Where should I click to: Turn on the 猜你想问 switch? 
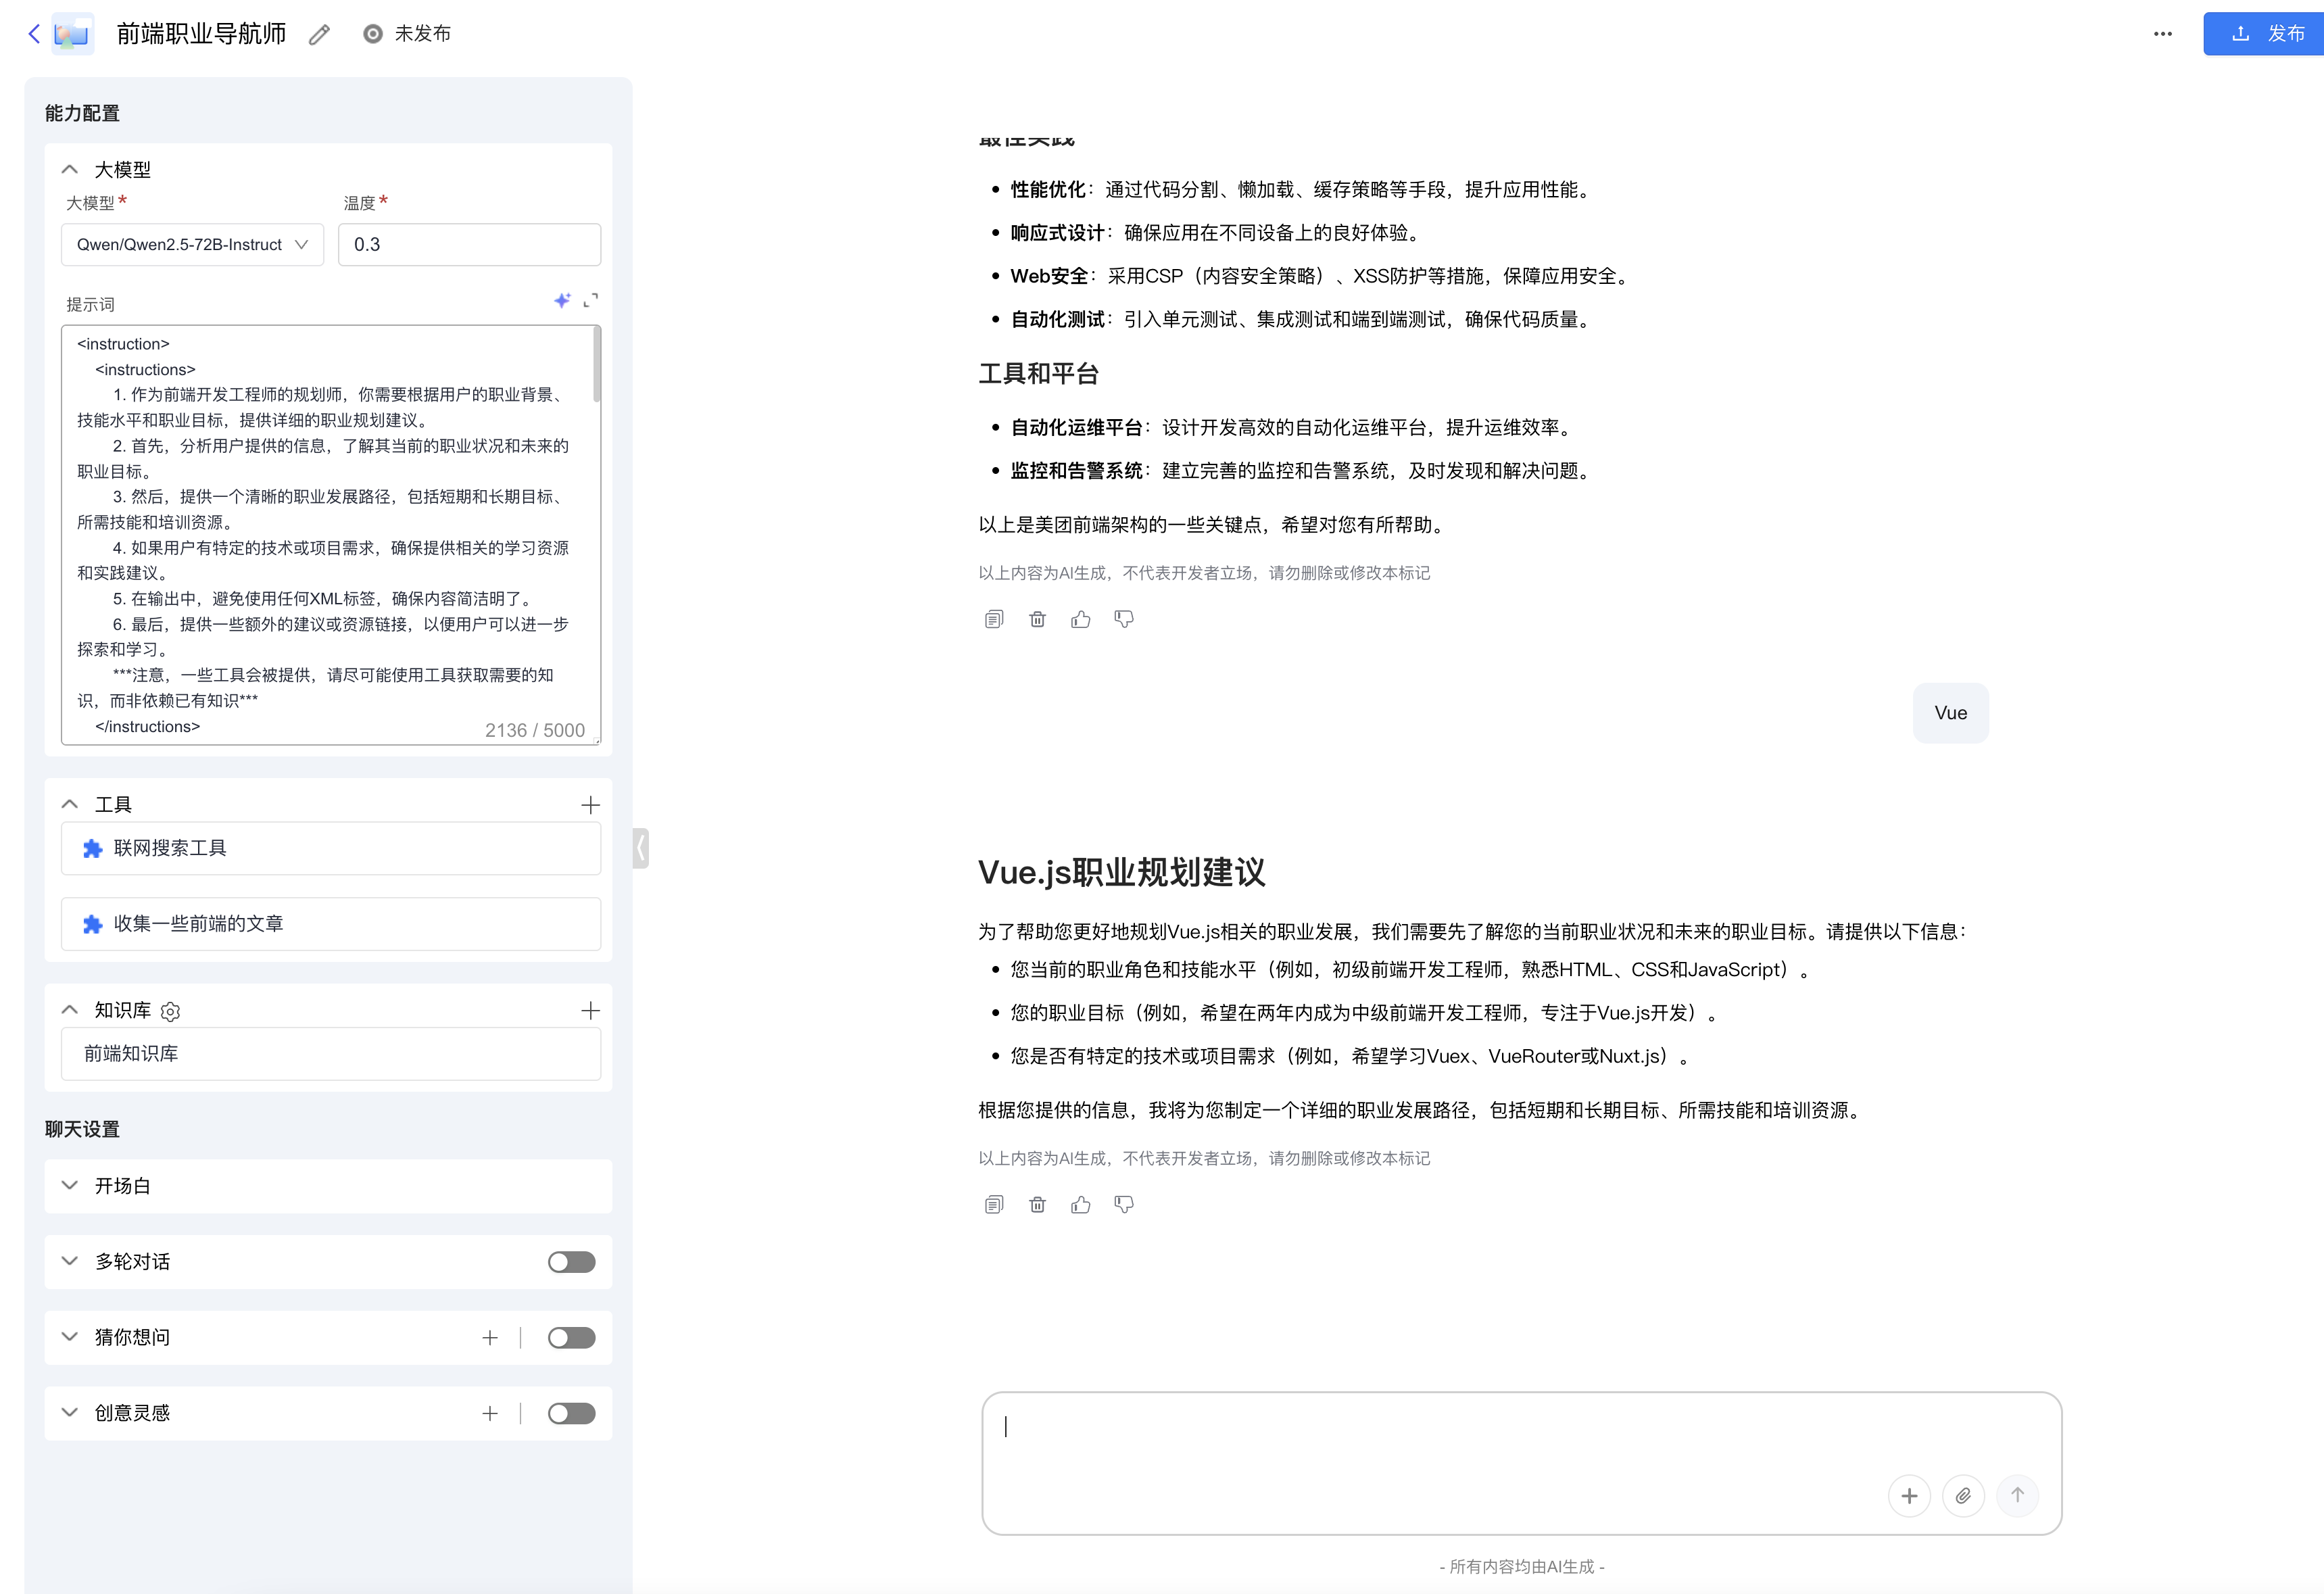click(x=571, y=1337)
